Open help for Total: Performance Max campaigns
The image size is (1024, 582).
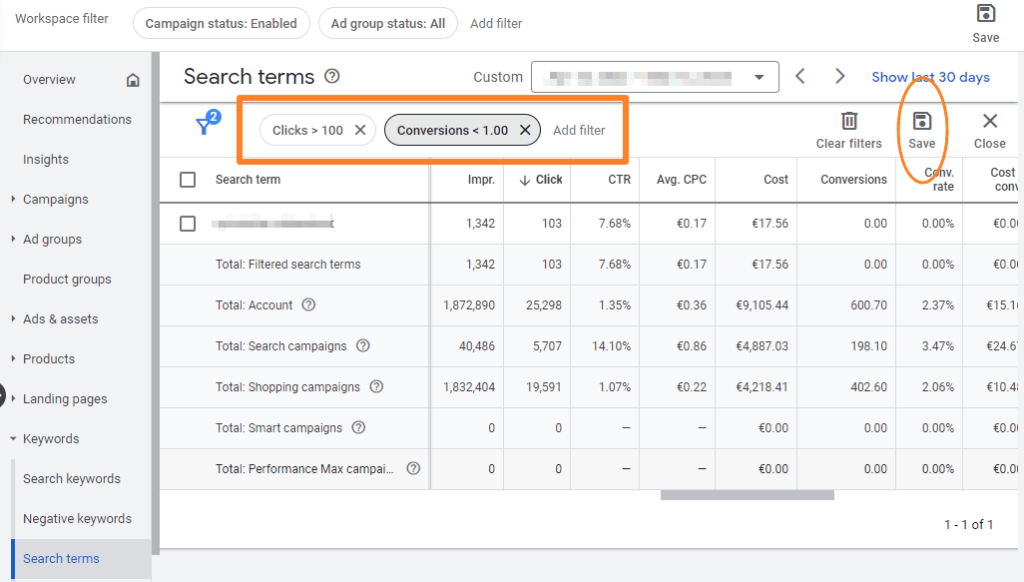click(x=413, y=468)
